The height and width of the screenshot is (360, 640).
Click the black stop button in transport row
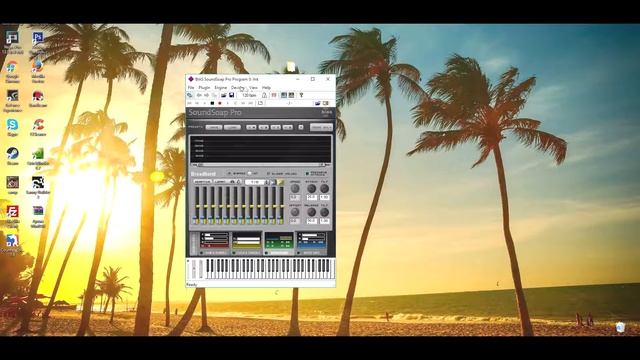click(x=212, y=103)
